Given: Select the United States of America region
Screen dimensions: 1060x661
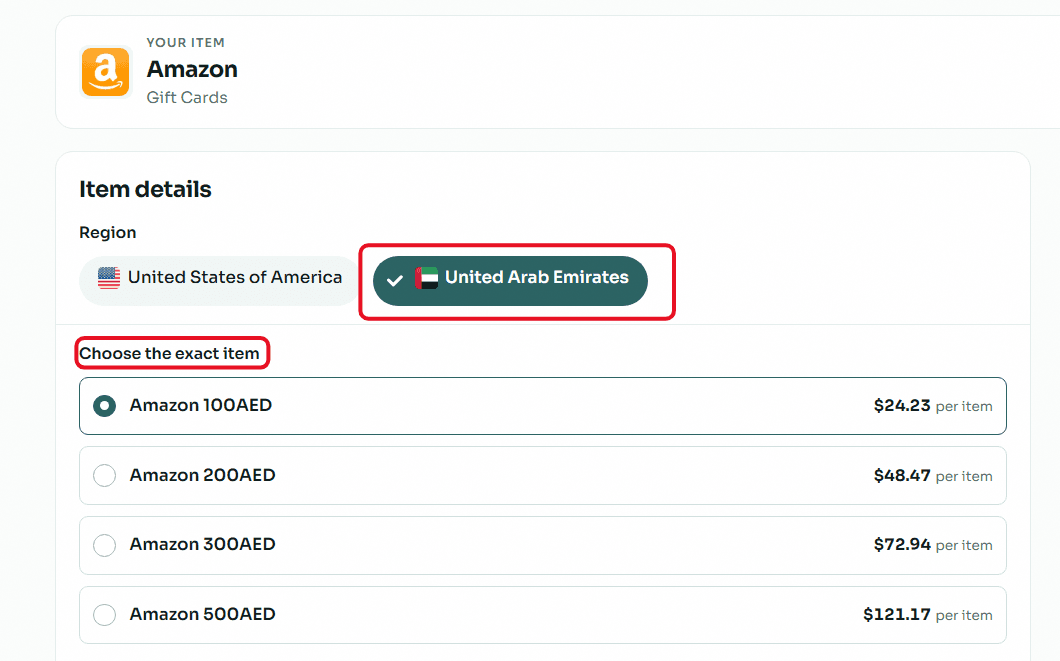Looking at the screenshot, I should coord(220,280).
